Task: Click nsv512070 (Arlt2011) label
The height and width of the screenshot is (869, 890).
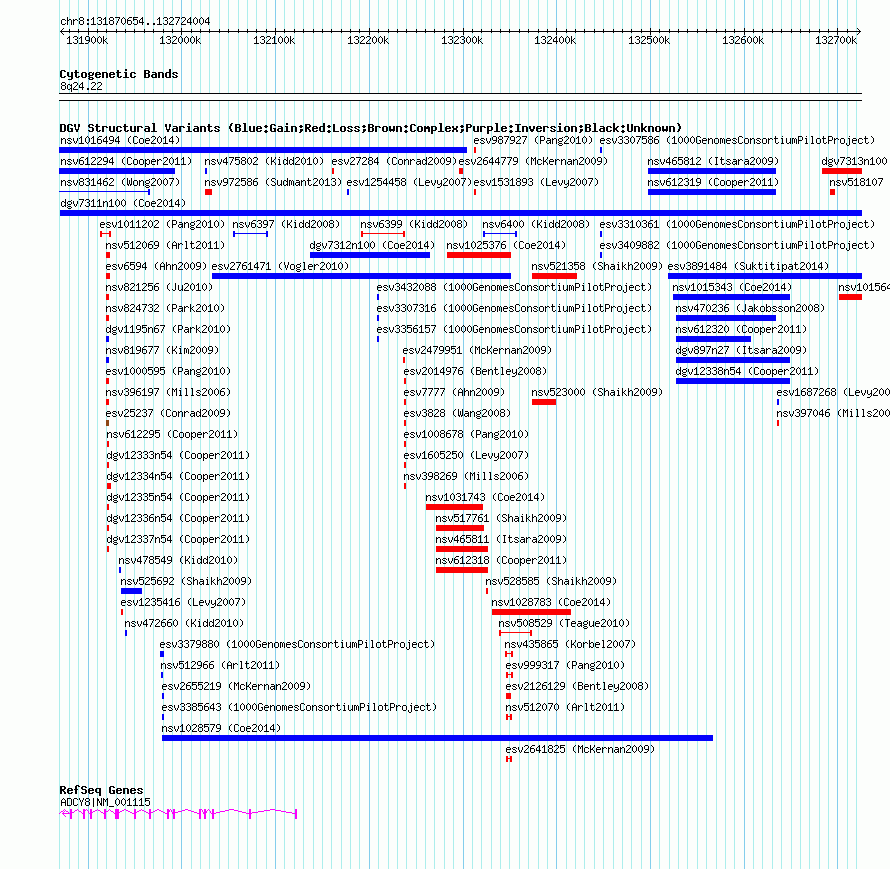Action: pos(565,707)
